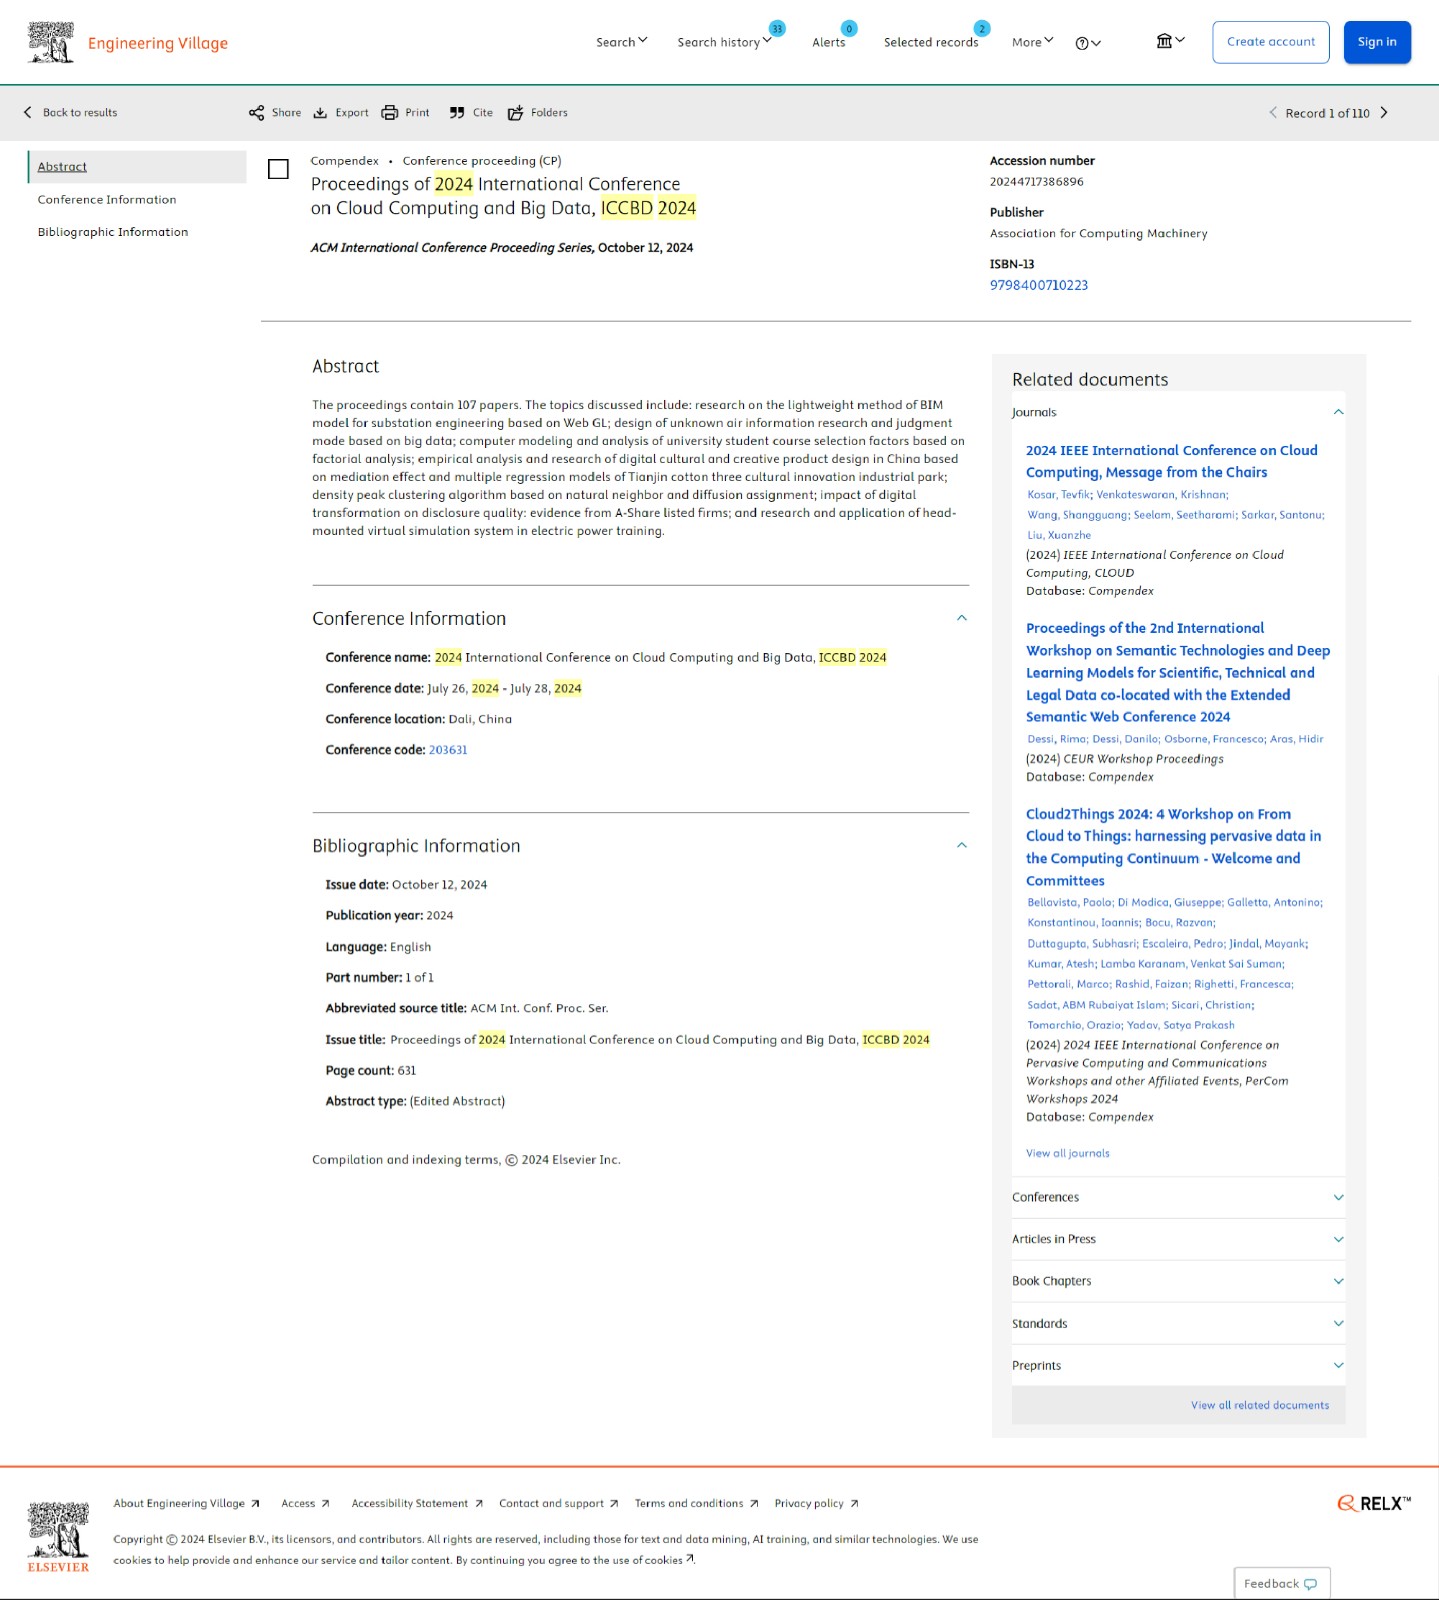This screenshot has width=1439, height=1600.
Task: Open ISBN-13 link 9798400710223
Action: pos(1038,285)
